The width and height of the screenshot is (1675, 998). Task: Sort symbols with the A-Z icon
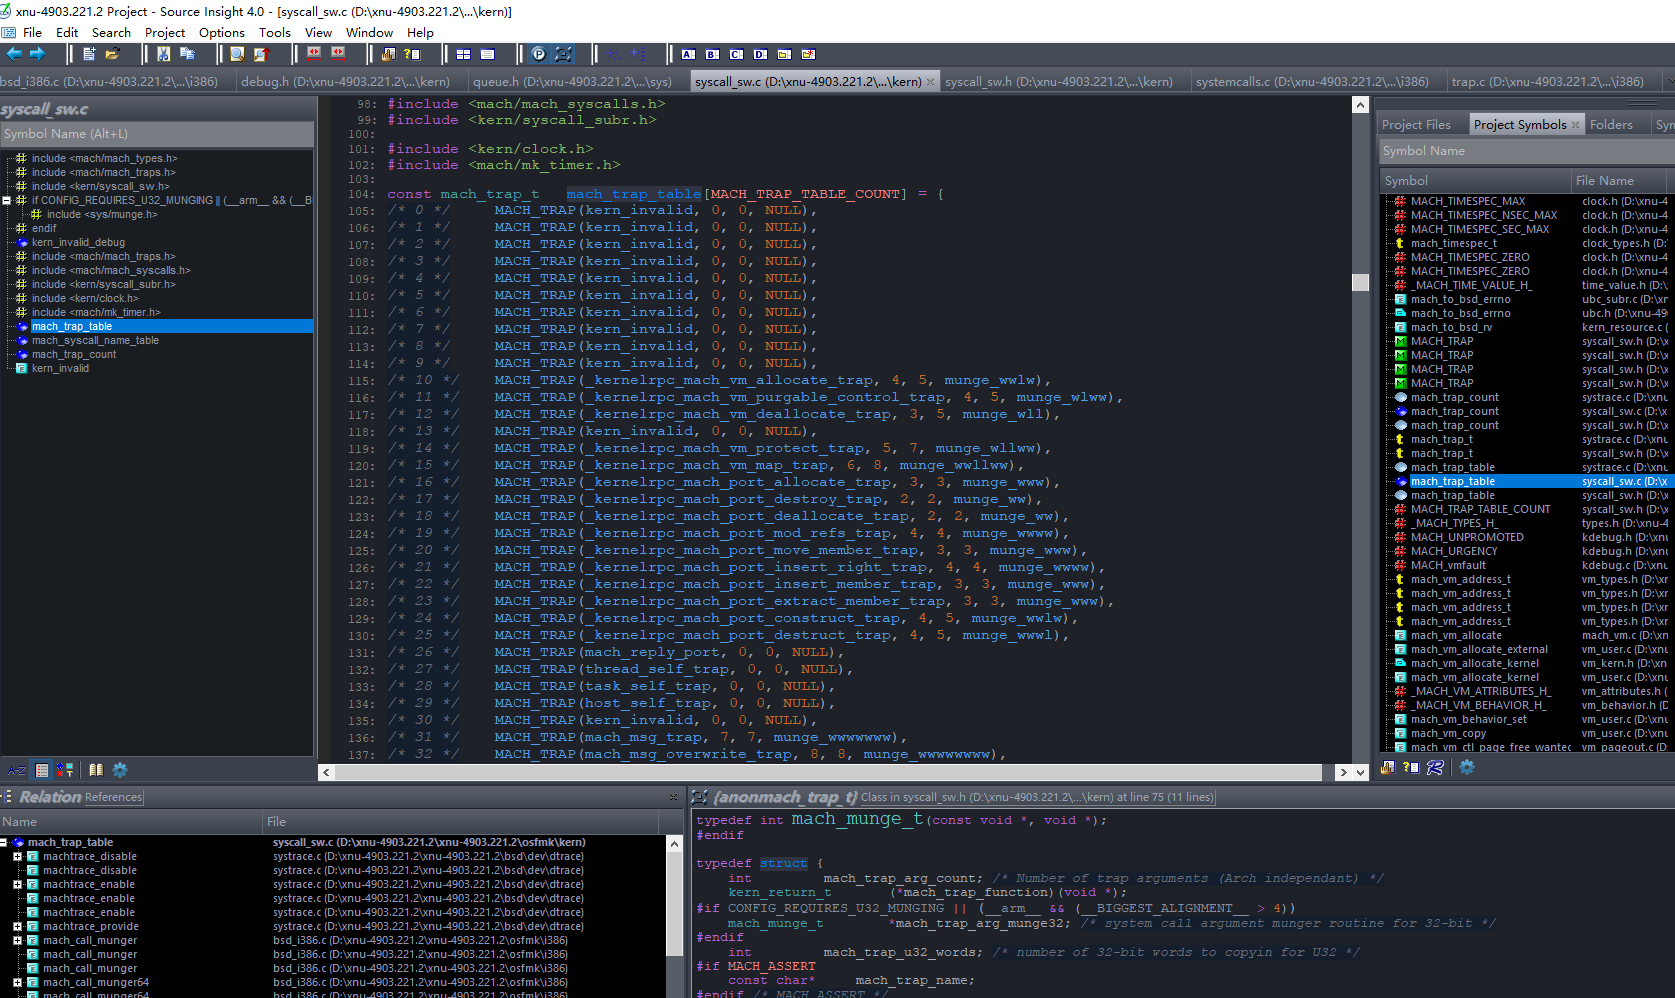click(17, 770)
